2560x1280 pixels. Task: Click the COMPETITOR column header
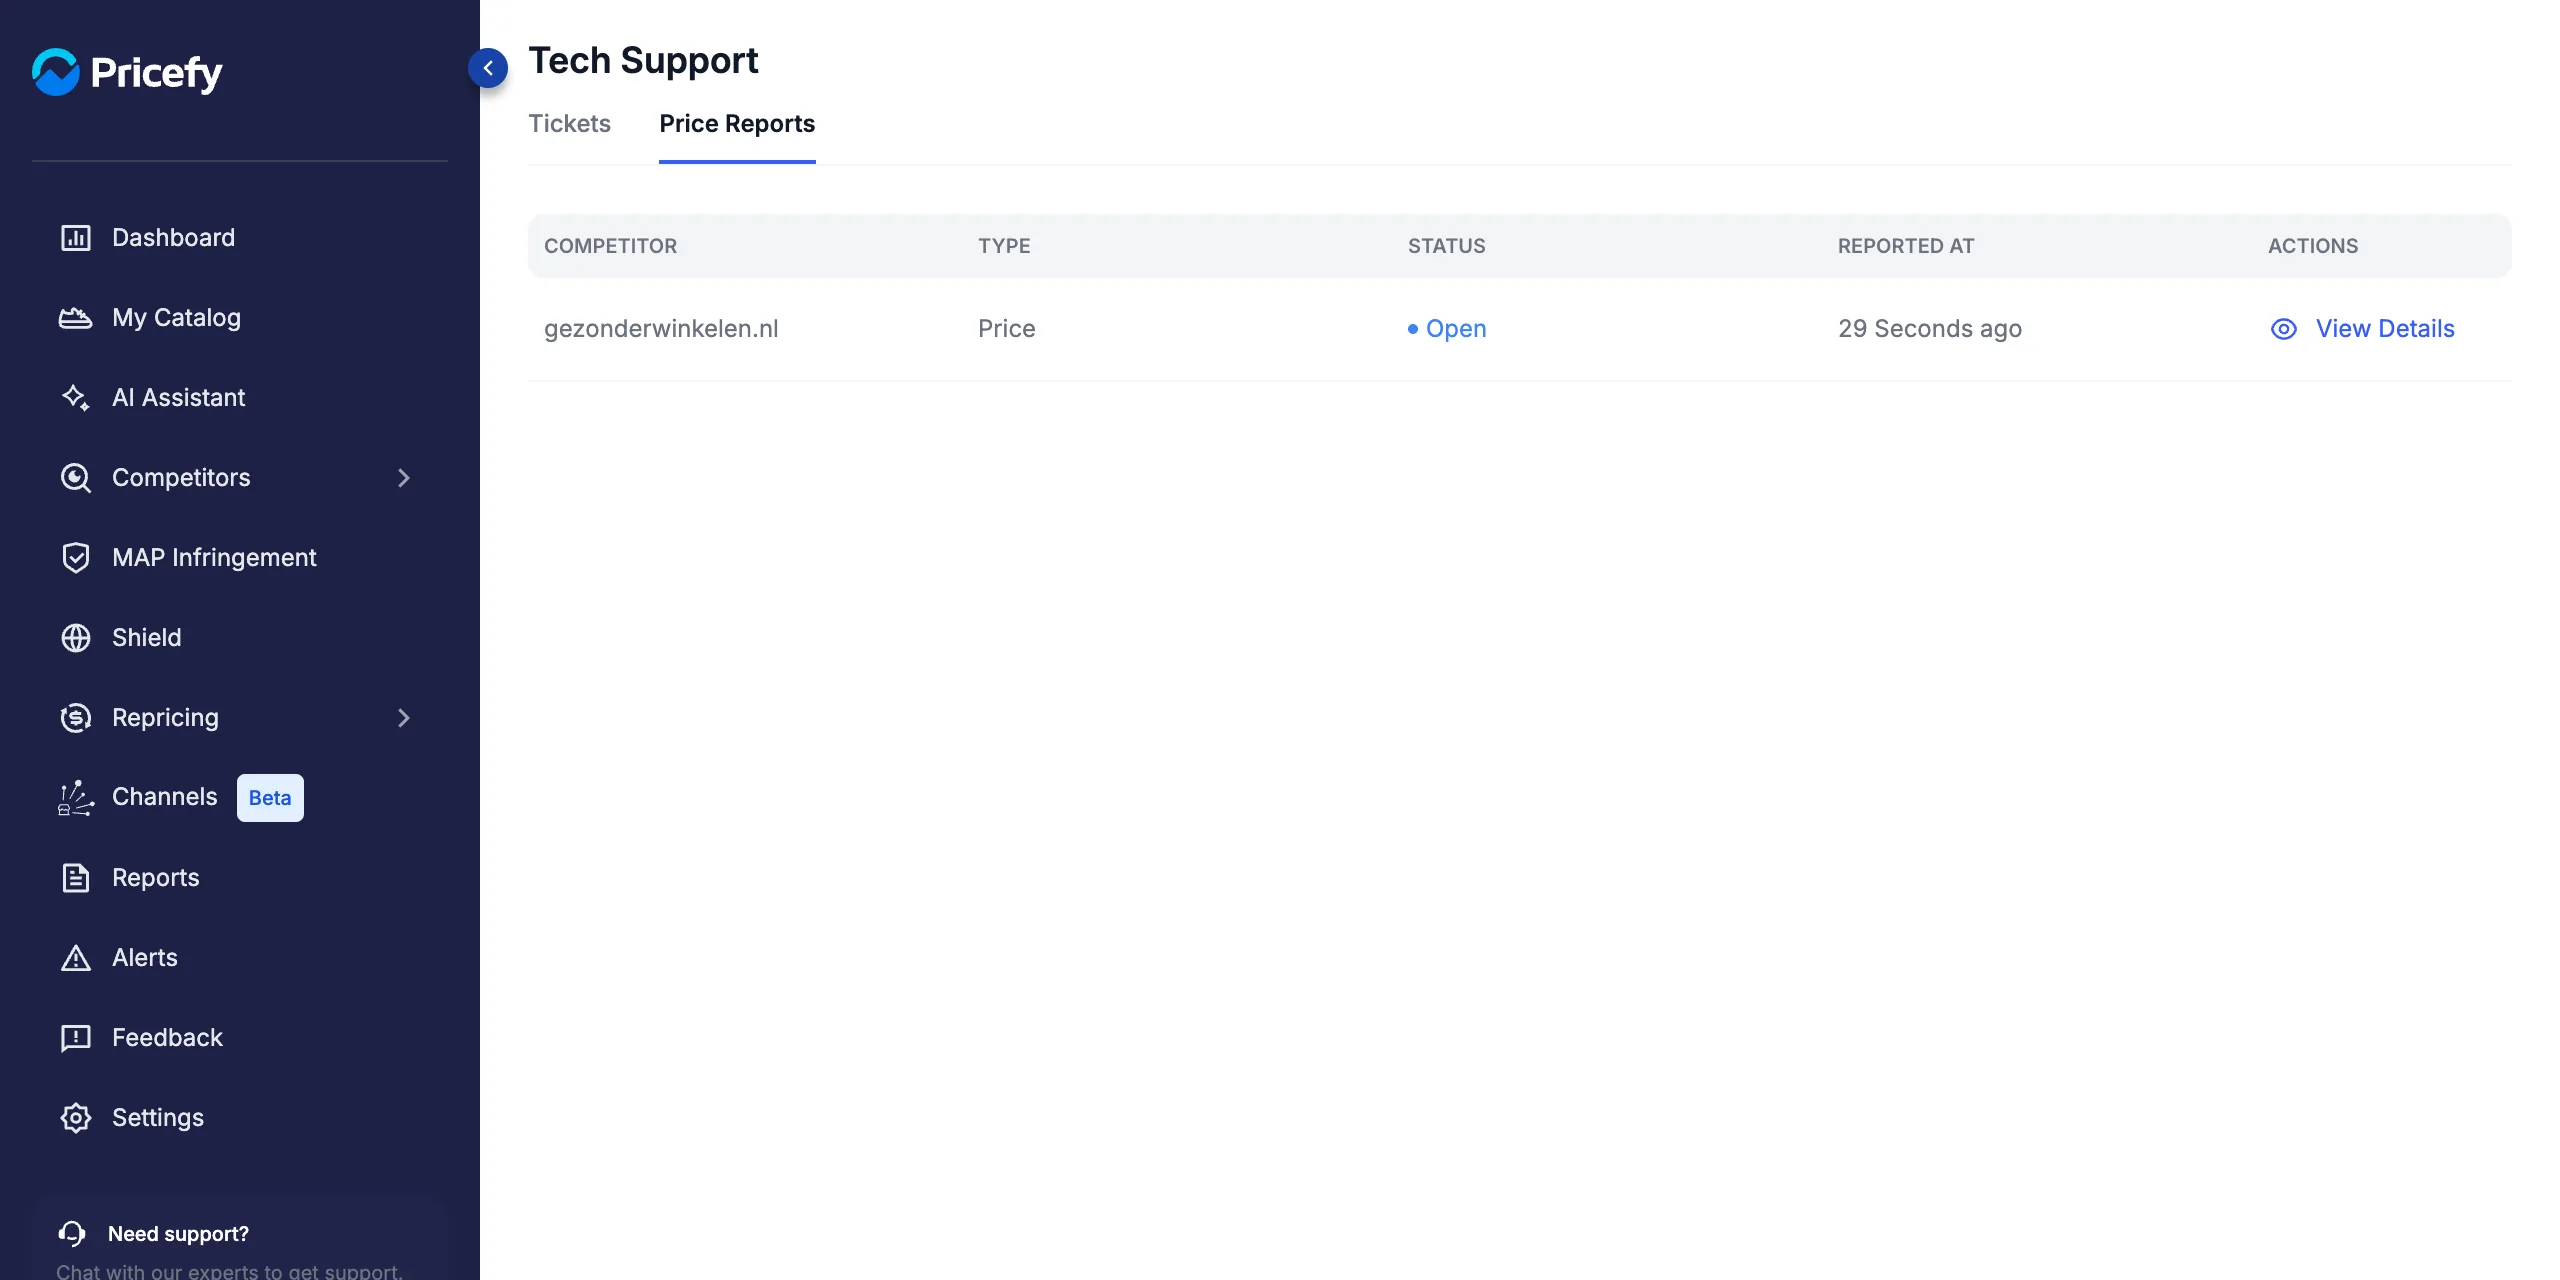[x=610, y=246]
